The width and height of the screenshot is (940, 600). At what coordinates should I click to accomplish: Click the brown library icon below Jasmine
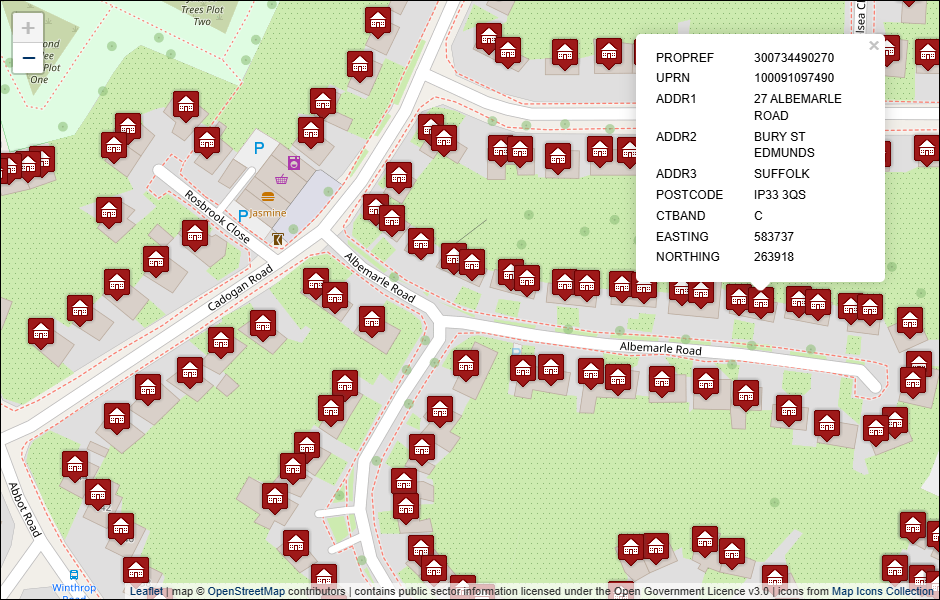pyautogui.click(x=277, y=239)
